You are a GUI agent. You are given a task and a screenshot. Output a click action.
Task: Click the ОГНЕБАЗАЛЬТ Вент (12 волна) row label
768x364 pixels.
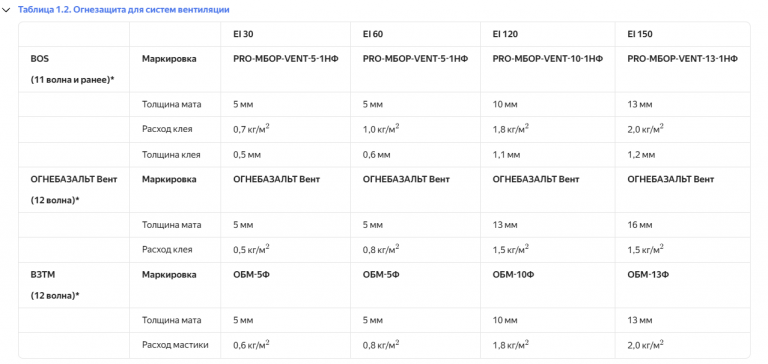point(74,190)
